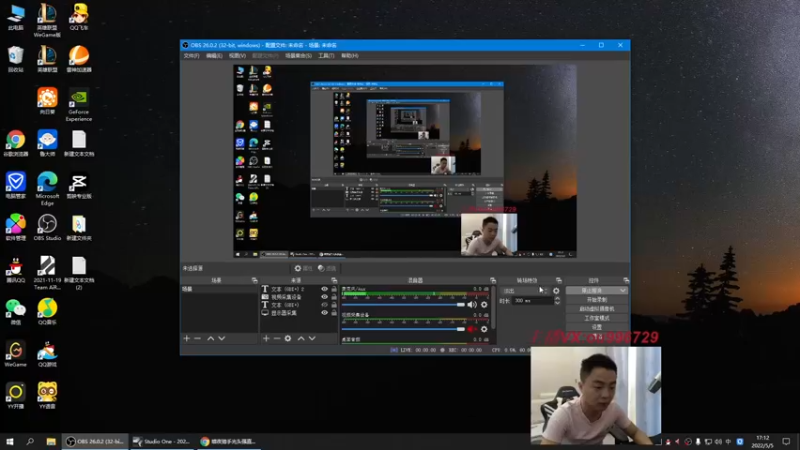Toggle visibility of the 视频采集设备 source

[324, 297]
